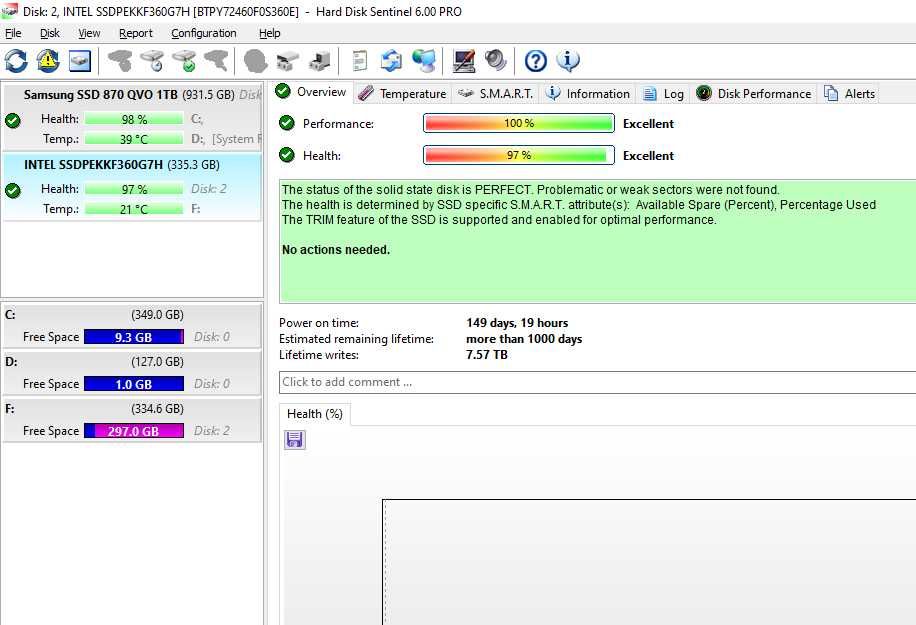
Task: Click the 'No actions needed.' text
Action: [x=336, y=249]
